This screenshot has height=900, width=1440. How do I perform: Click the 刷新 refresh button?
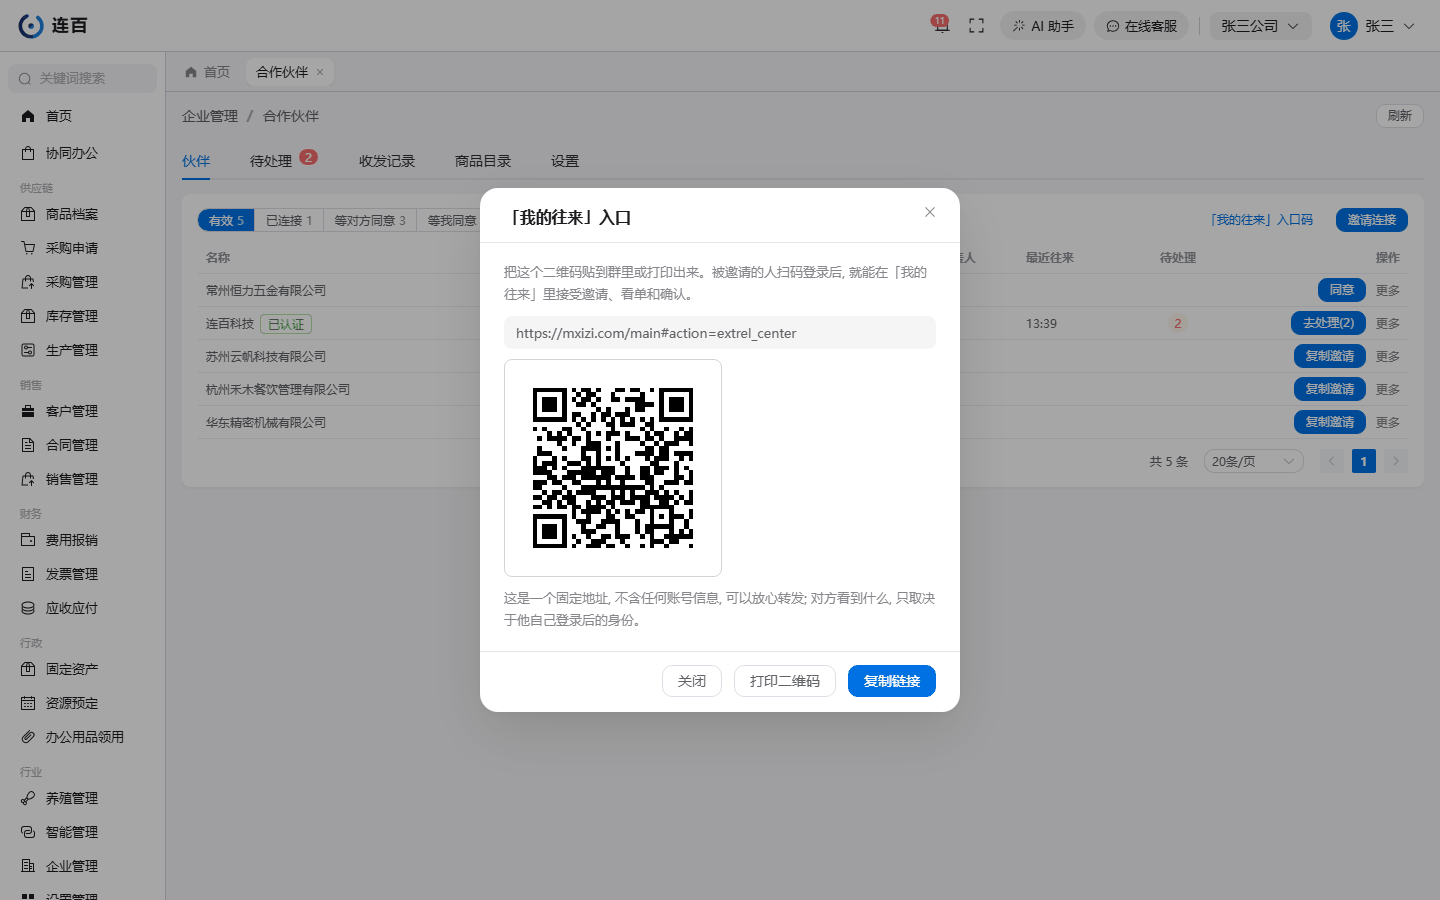[1400, 116]
